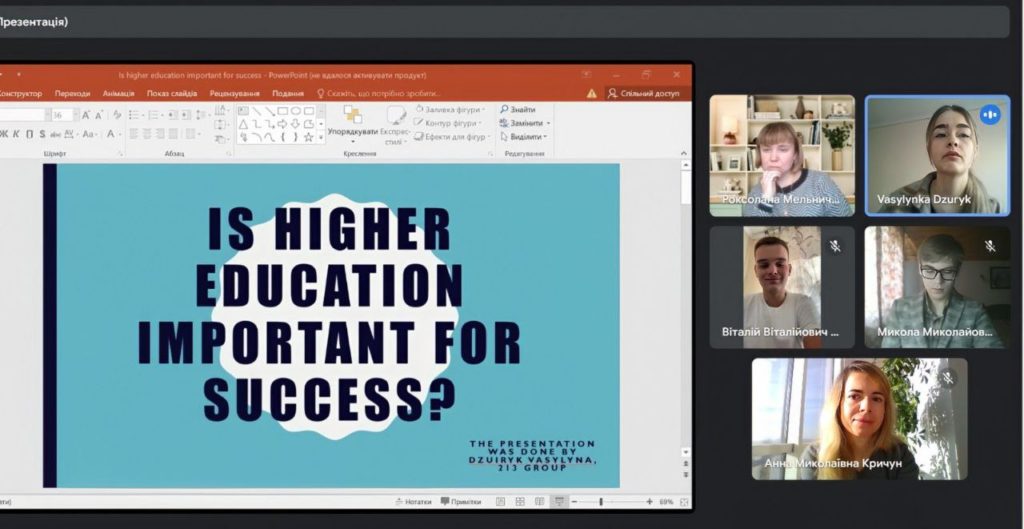
Task: Open Виділити selection dropdown
Action: [523, 137]
